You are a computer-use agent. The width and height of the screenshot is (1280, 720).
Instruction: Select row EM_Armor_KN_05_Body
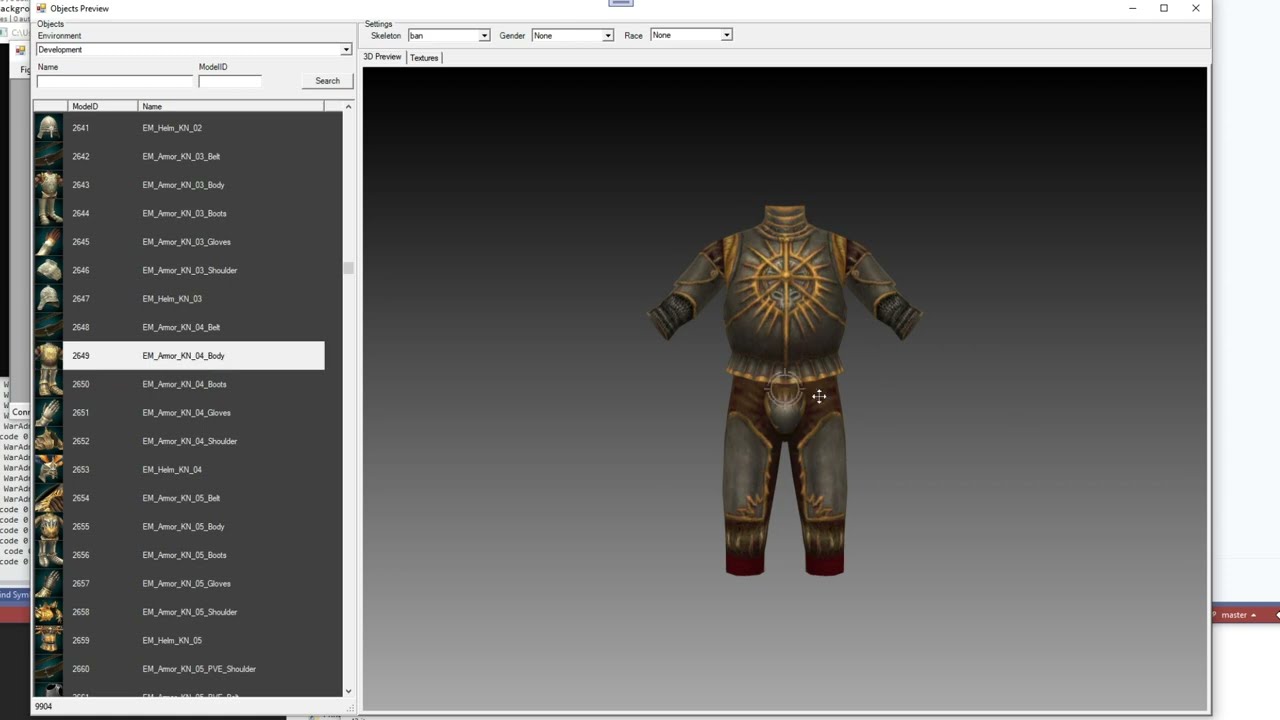194,527
